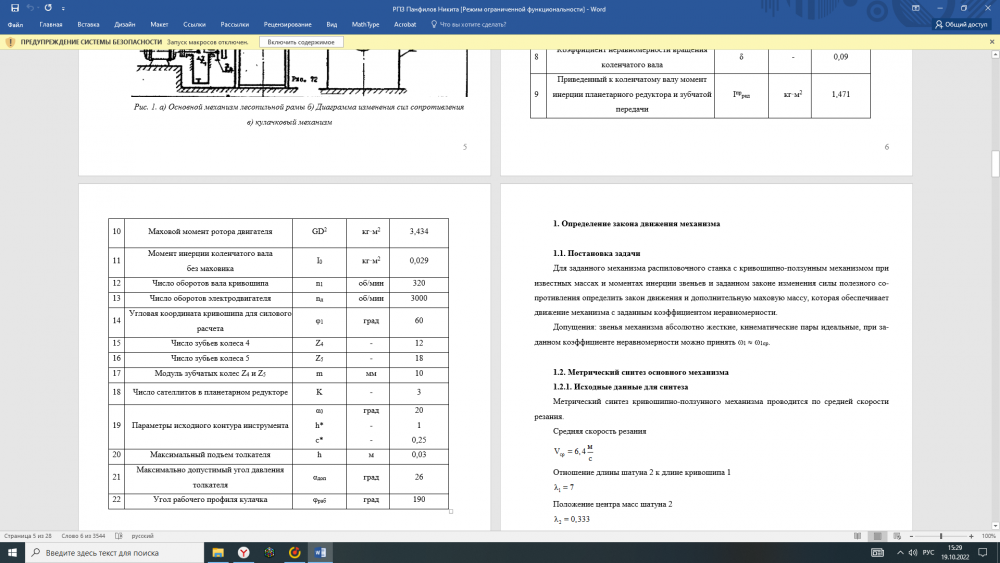Click heading '1. Определение закона движения механизма'
Viewport: 1000px width, 563px height.
[636, 224]
